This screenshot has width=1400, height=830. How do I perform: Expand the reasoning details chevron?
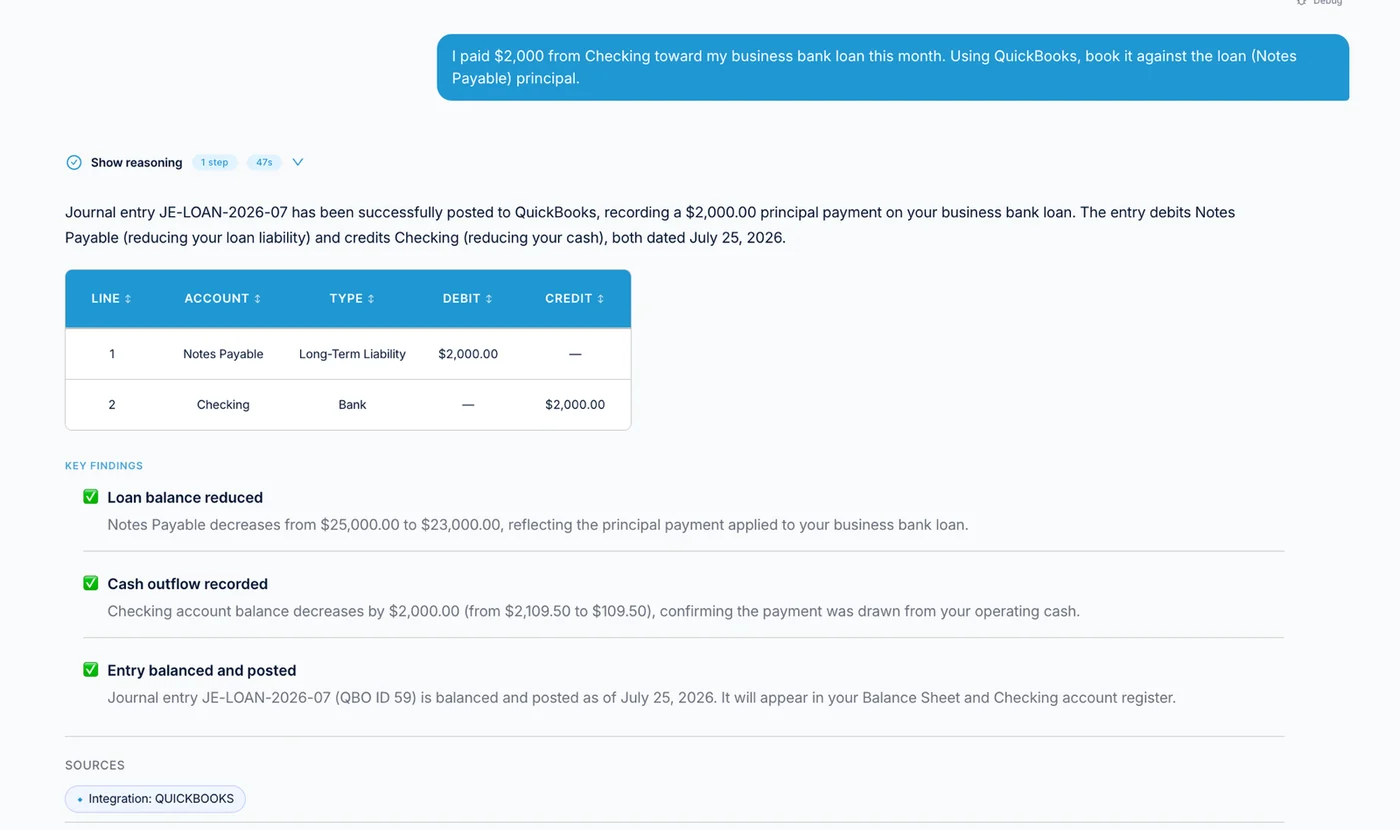coord(297,162)
